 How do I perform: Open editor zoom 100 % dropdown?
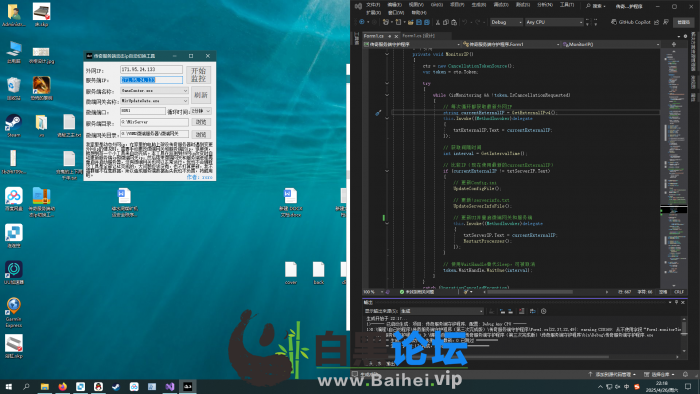373,292
